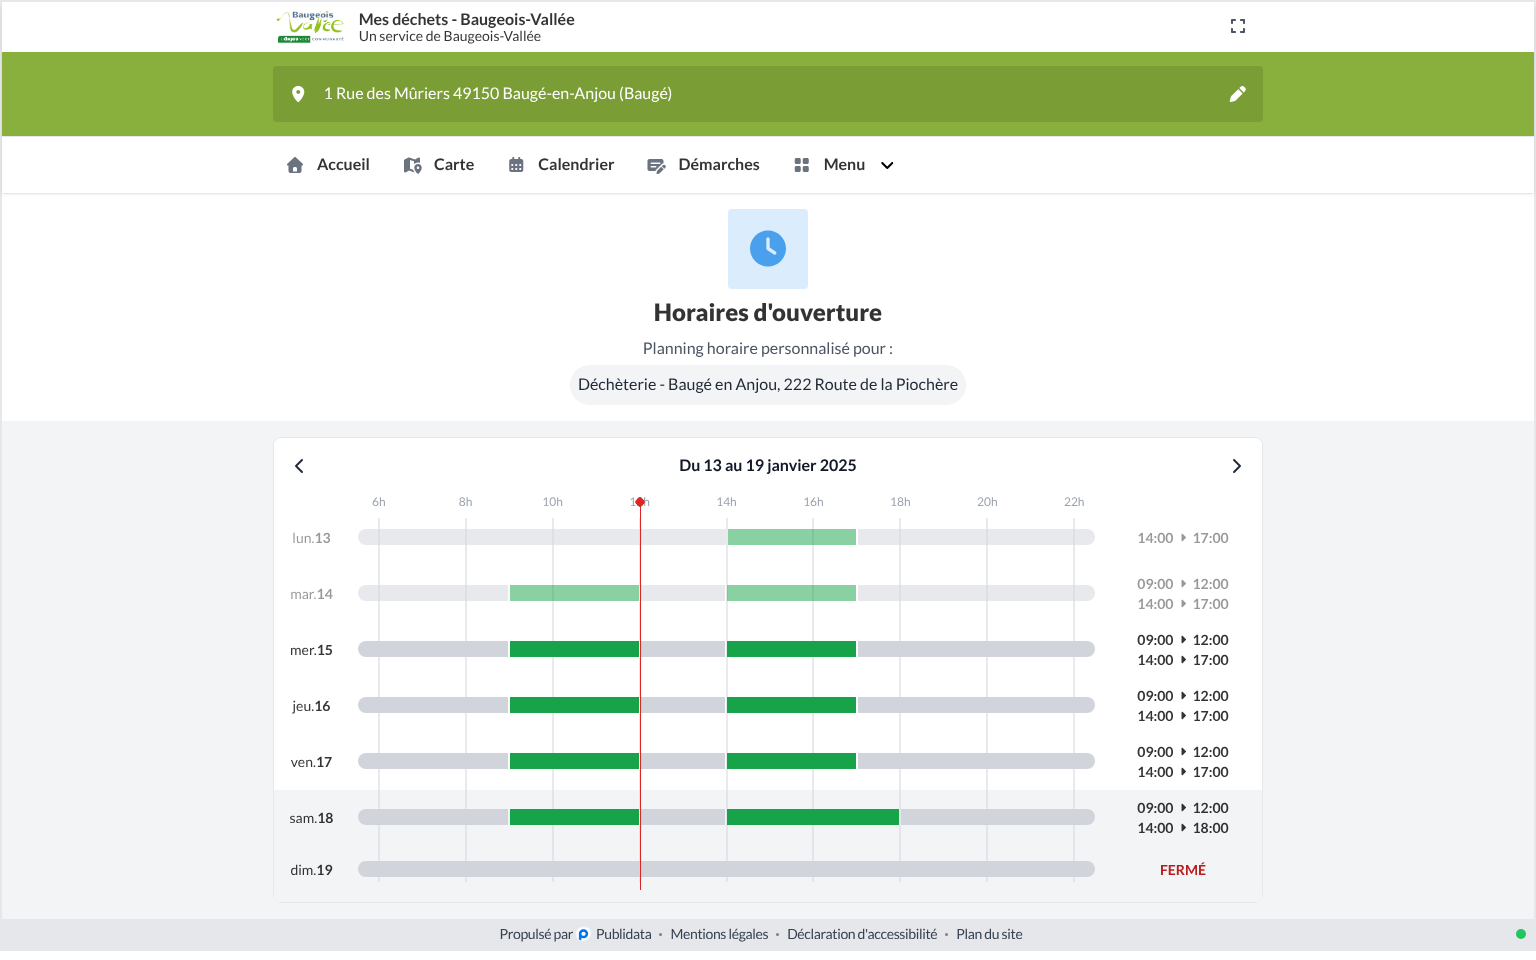This screenshot has height=960, width=1536.
Task: Click Du 13 au 19 janvier 2025 heading
Action: click(768, 466)
